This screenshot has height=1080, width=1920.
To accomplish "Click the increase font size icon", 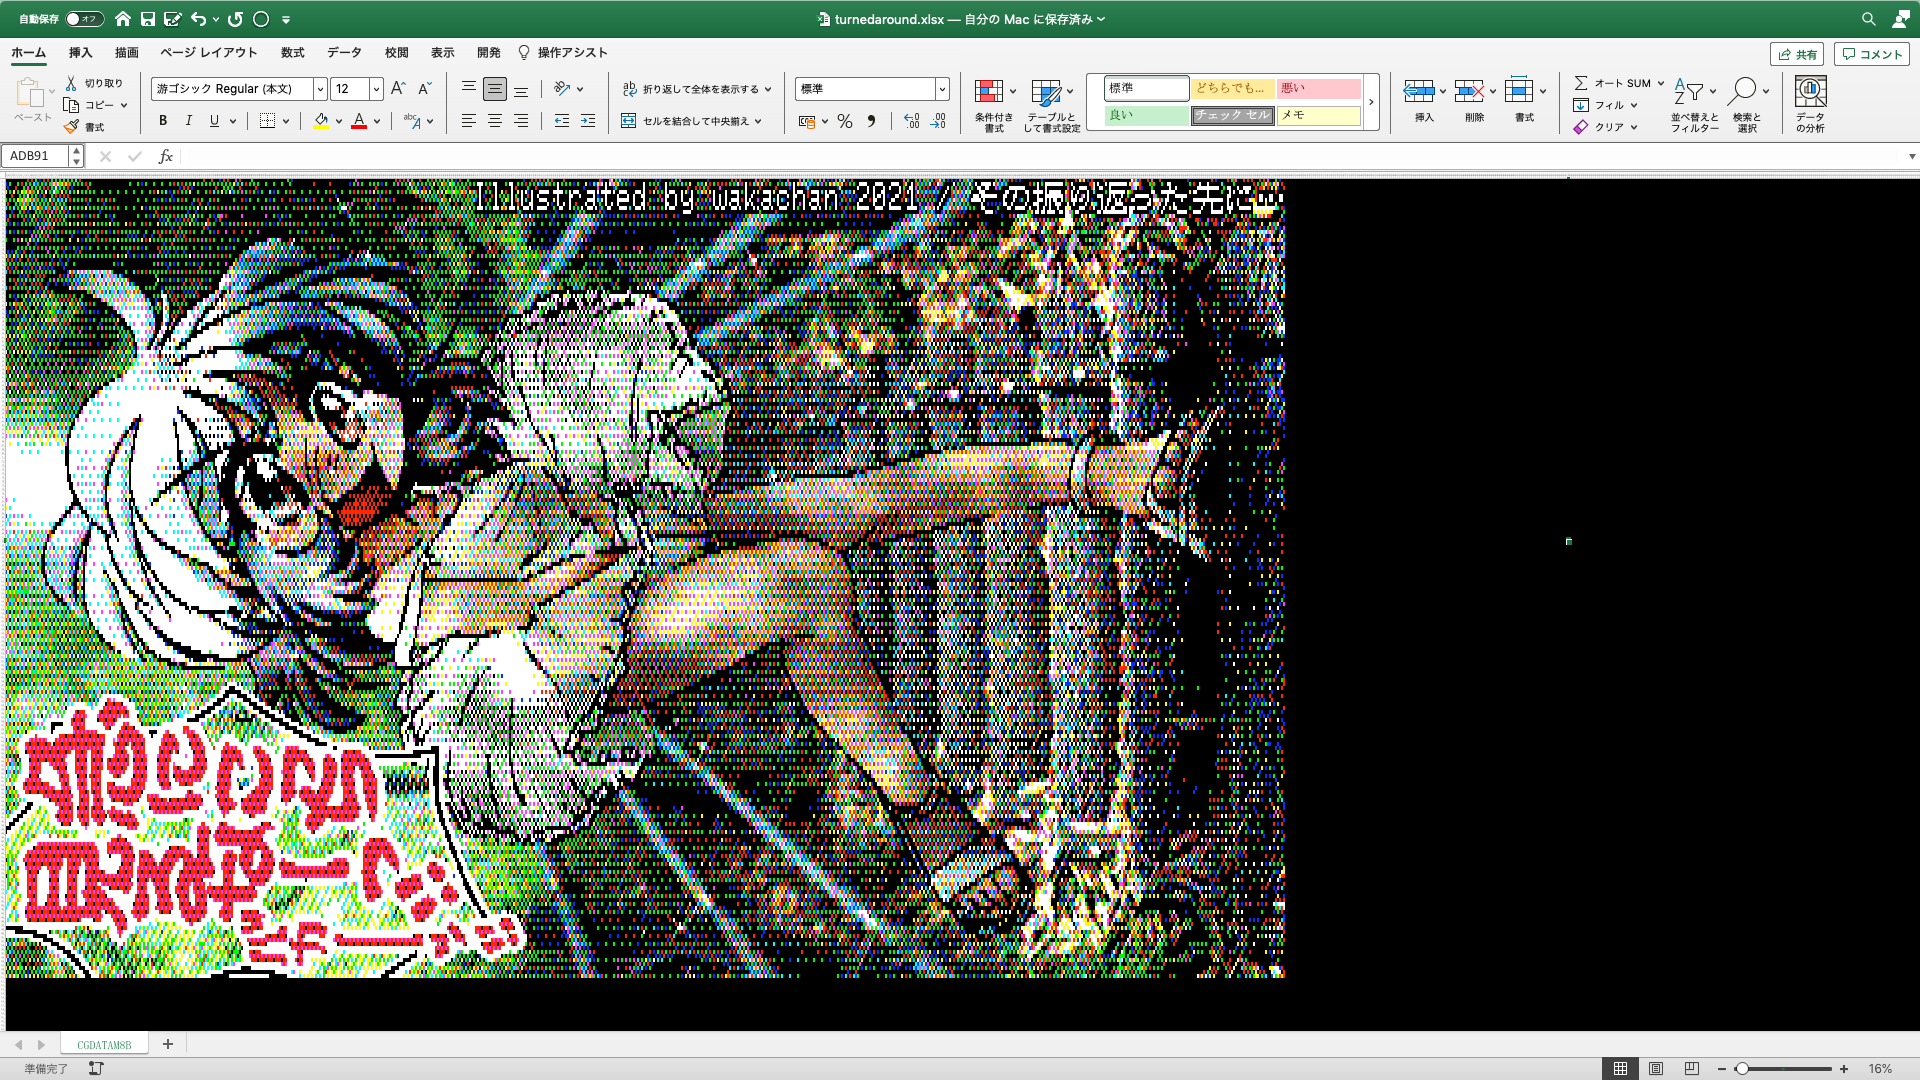I will tap(398, 89).
